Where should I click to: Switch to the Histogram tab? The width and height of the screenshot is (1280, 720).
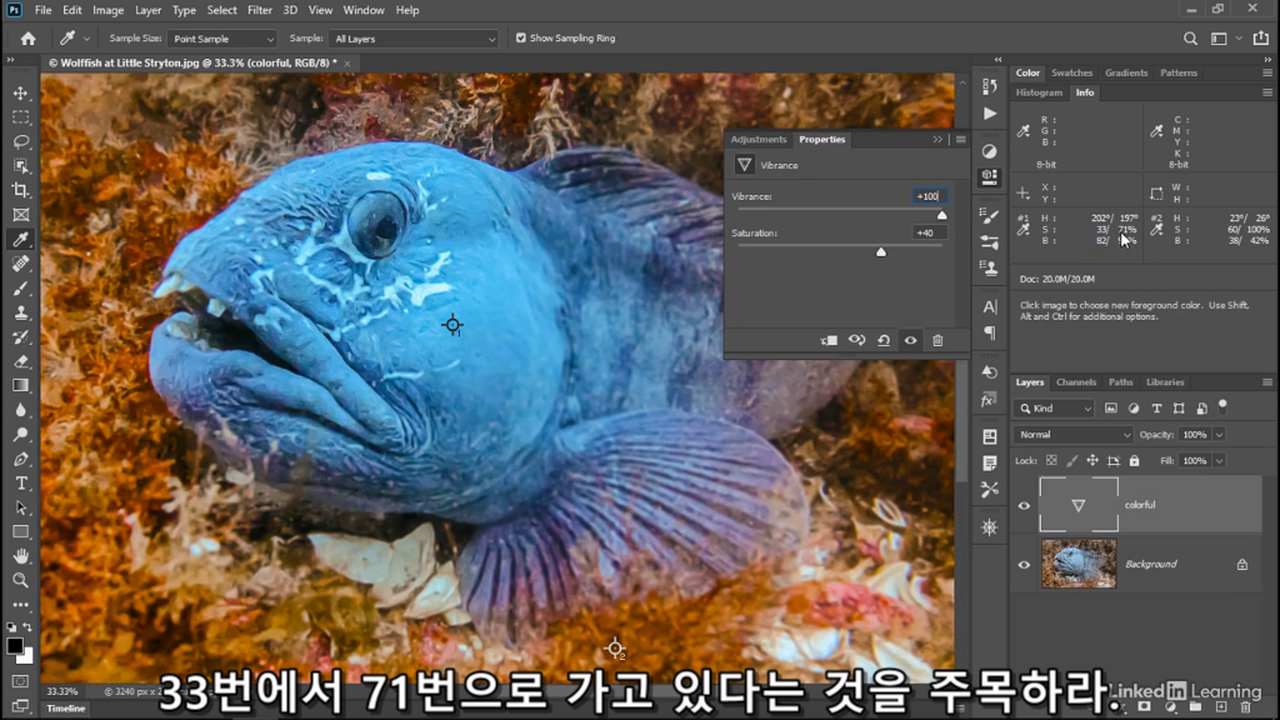[1039, 93]
